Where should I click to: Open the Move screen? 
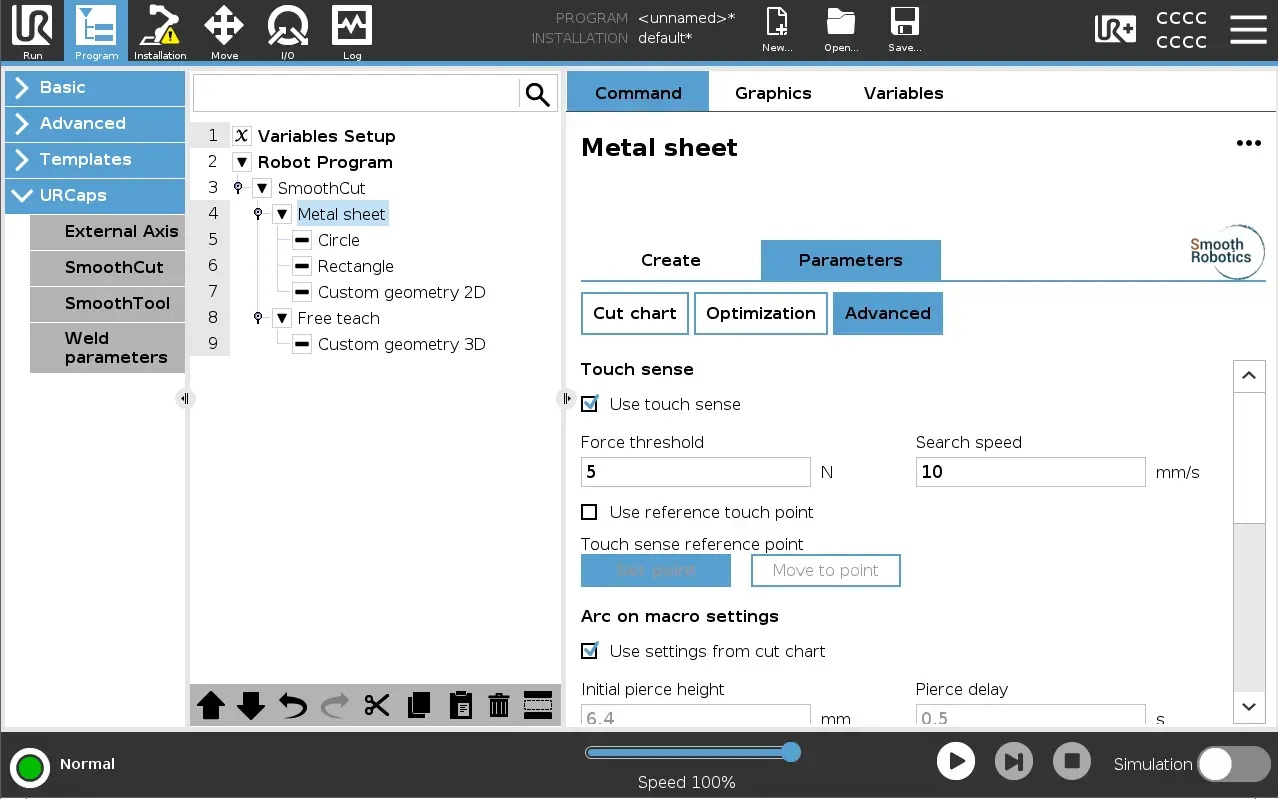pos(224,31)
